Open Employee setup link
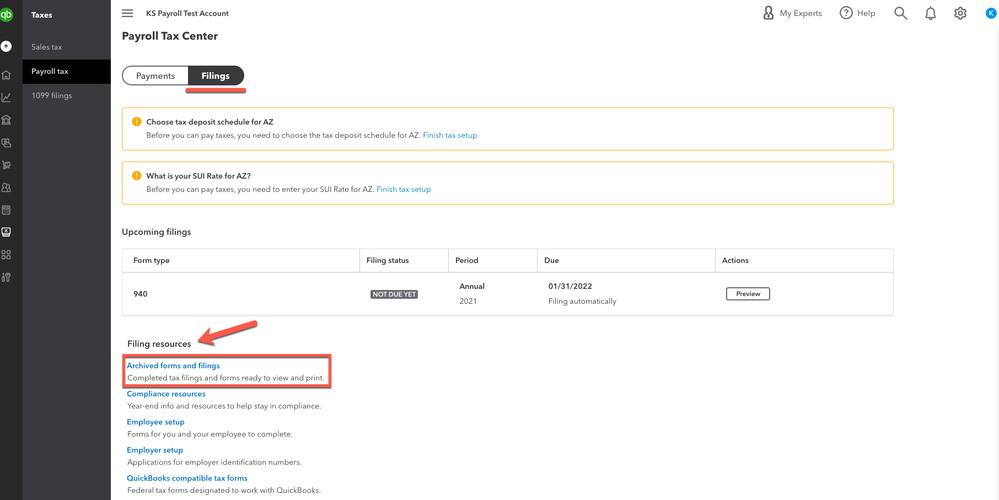999x500 pixels. click(155, 422)
